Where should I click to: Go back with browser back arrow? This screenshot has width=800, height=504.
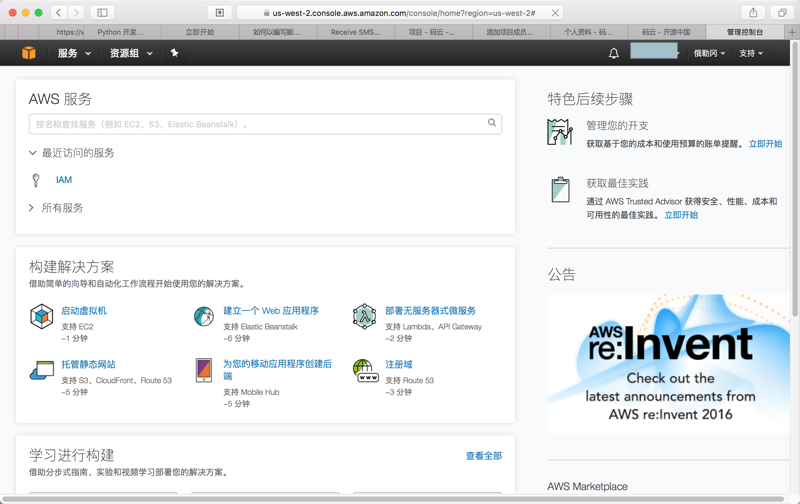click(59, 13)
